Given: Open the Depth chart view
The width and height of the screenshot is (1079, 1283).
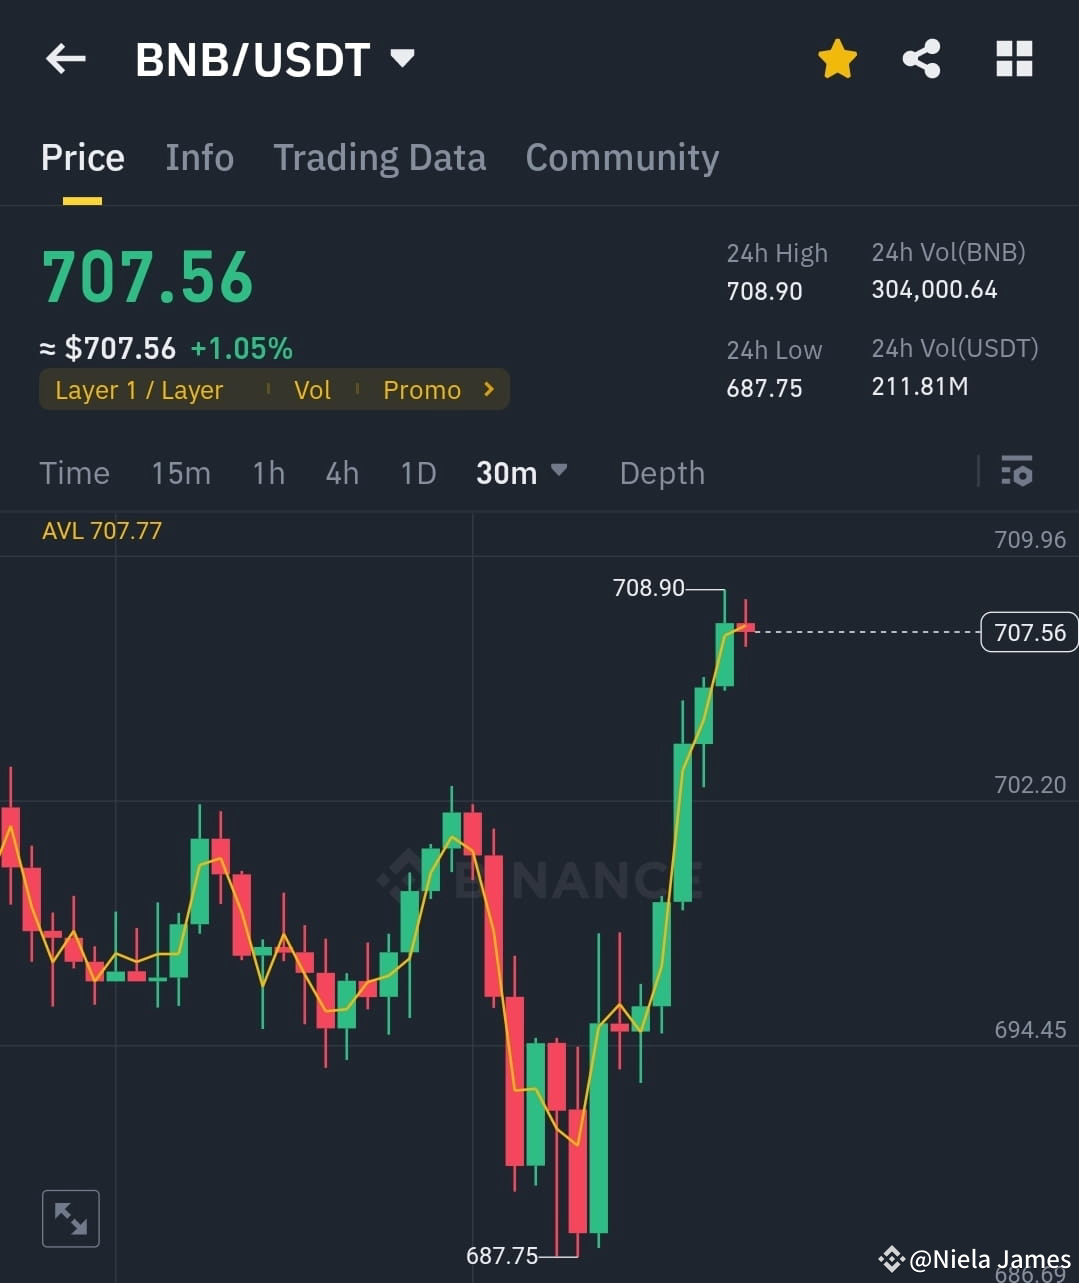Looking at the screenshot, I should tap(662, 473).
